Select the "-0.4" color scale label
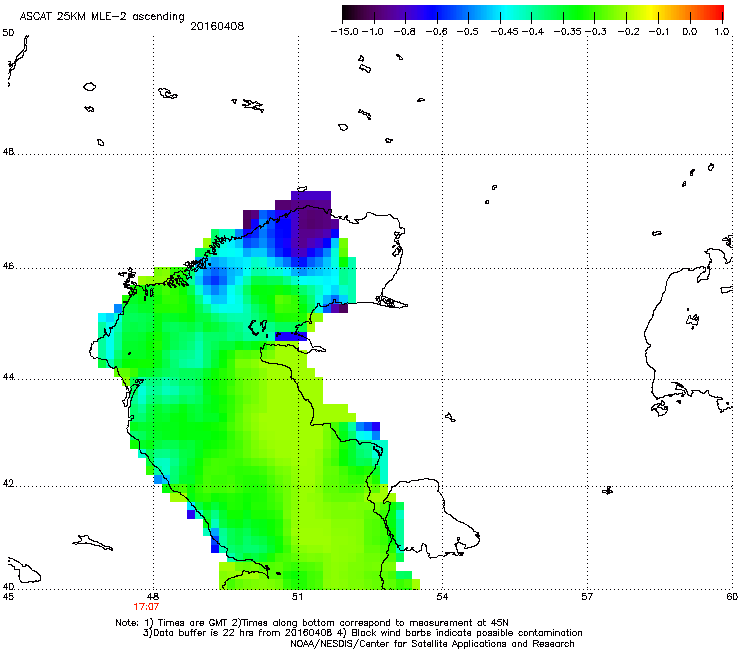This screenshot has width=740, height=650. pos(532,32)
